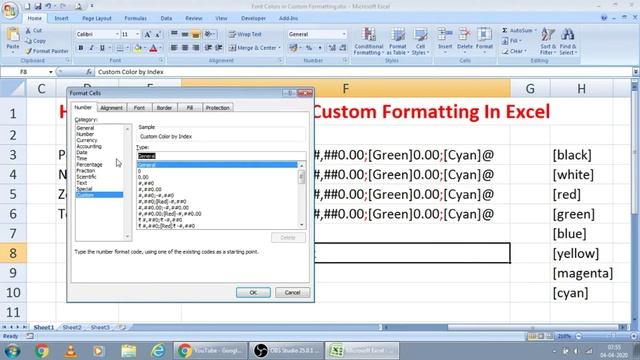Expand the Alignment group dialog launcher
Screen dimensions: 640x360
(280, 60)
